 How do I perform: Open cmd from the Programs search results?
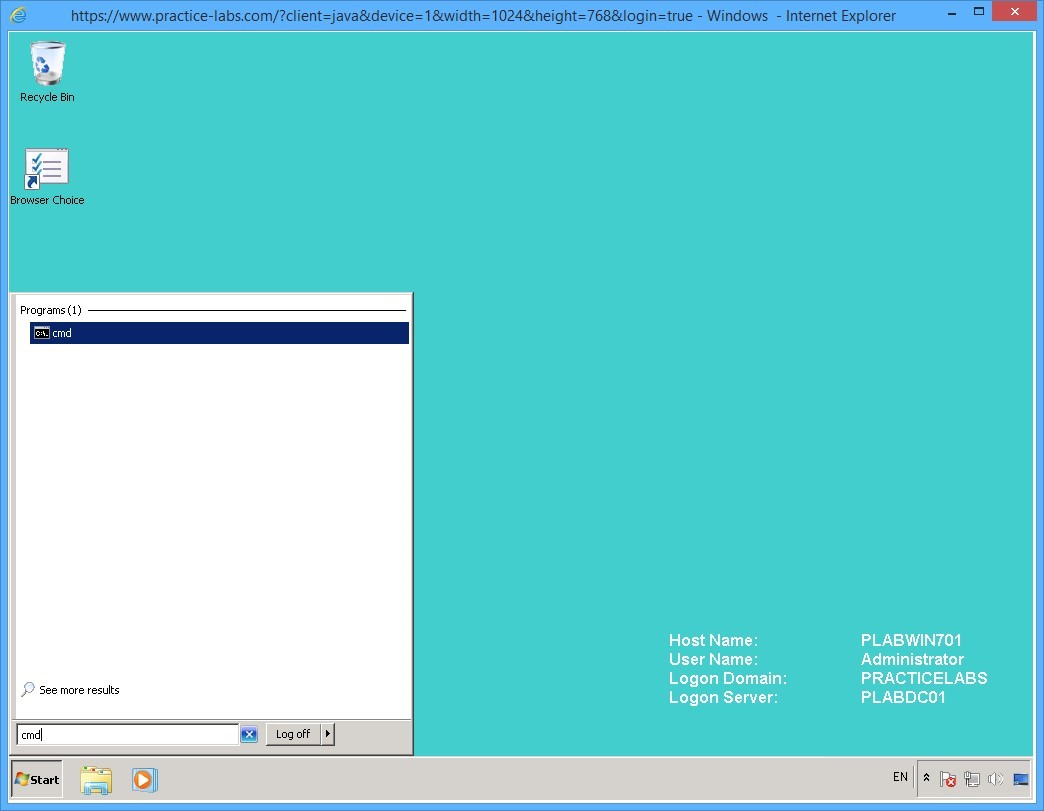[x=60, y=333]
